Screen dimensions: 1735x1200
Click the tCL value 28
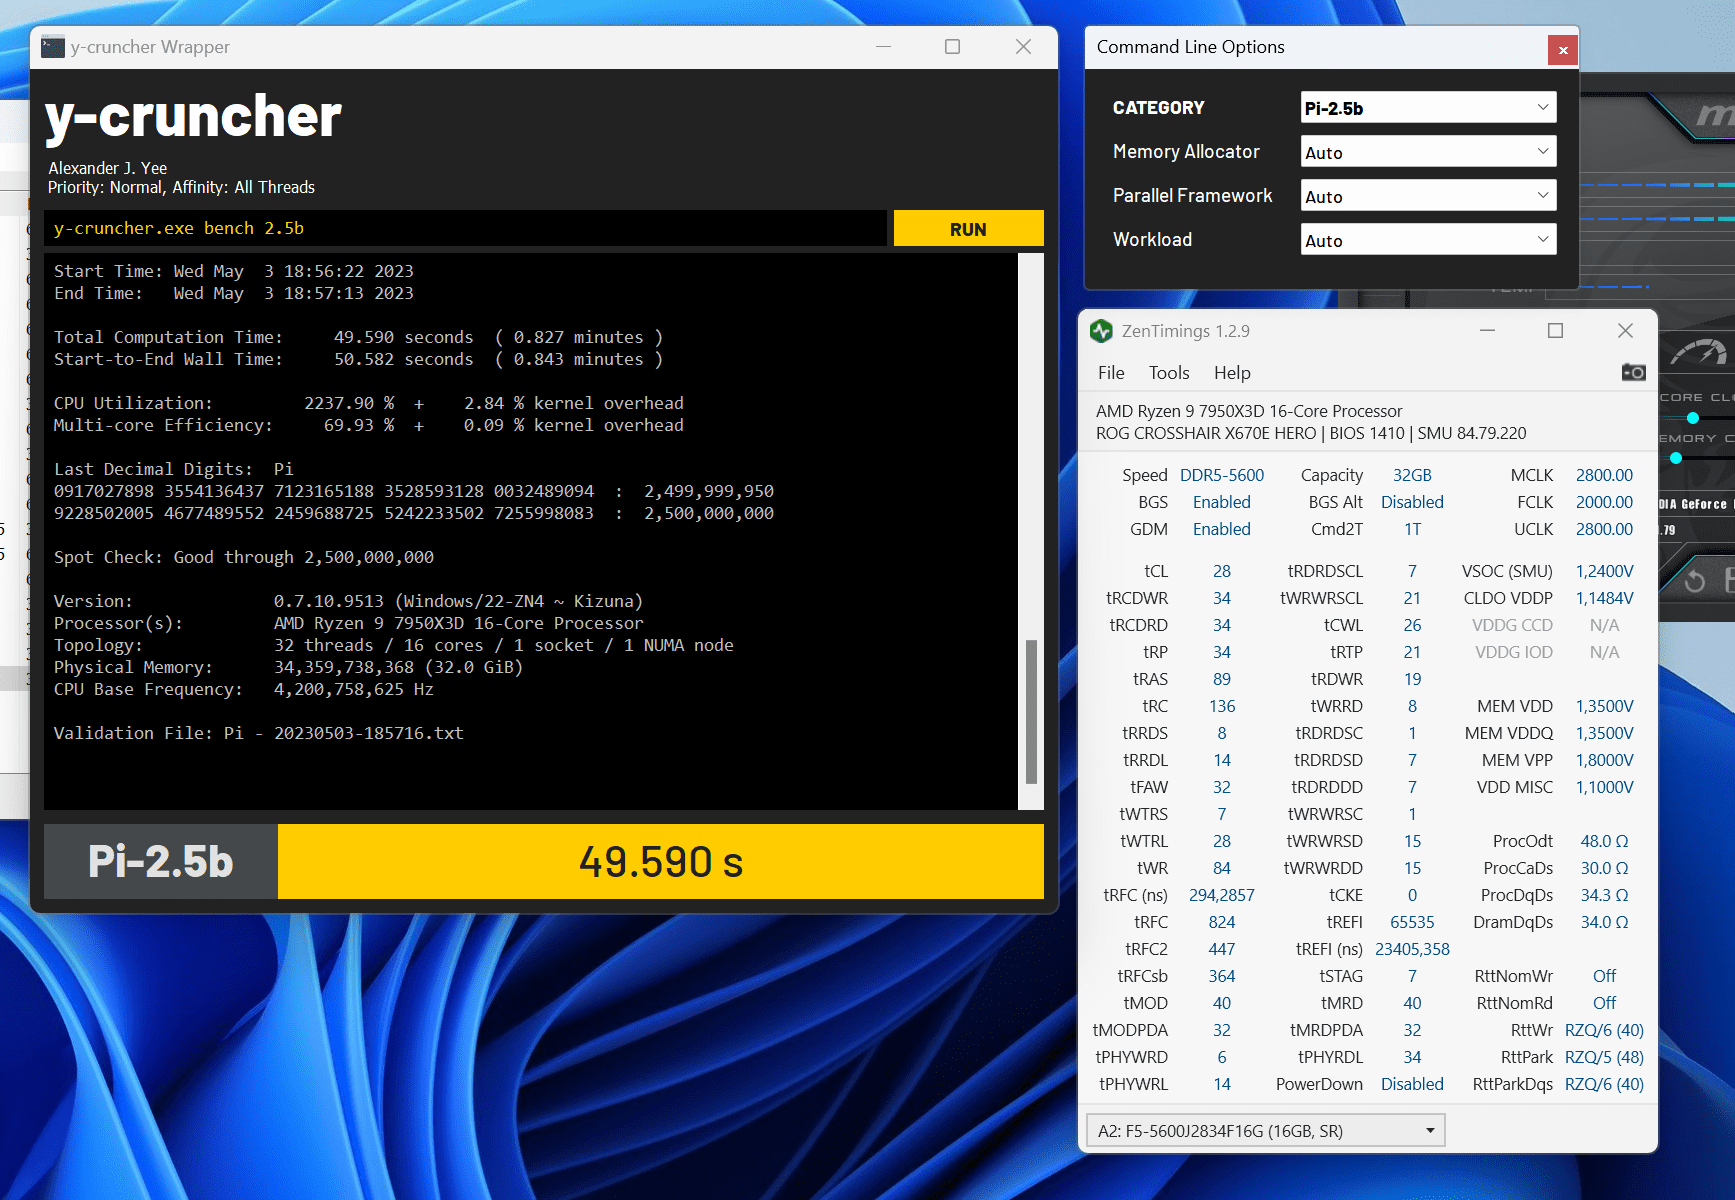click(x=1222, y=571)
